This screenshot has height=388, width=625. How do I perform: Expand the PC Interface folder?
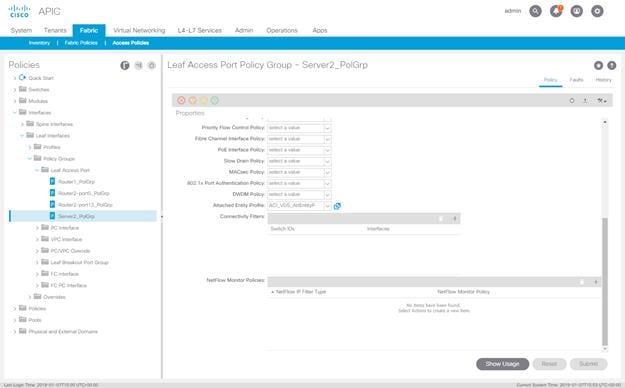click(x=37, y=228)
